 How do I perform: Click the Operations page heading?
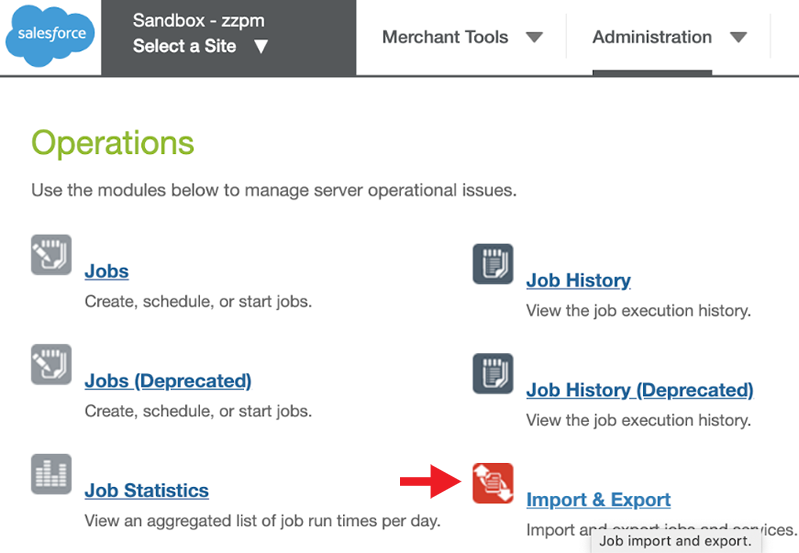click(x=113, y=143)
